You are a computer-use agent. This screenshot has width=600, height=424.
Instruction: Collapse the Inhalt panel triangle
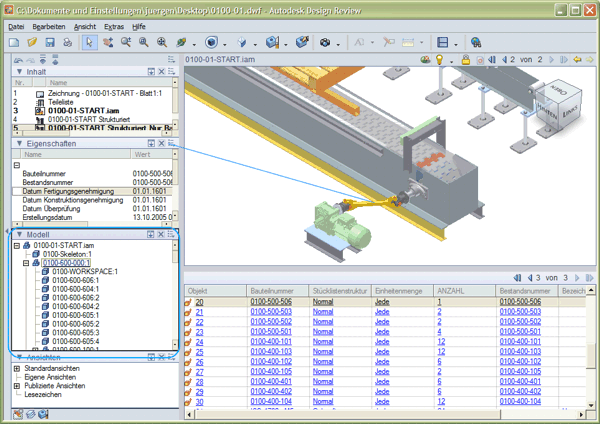pyautogui.click(x=19, y=72)
